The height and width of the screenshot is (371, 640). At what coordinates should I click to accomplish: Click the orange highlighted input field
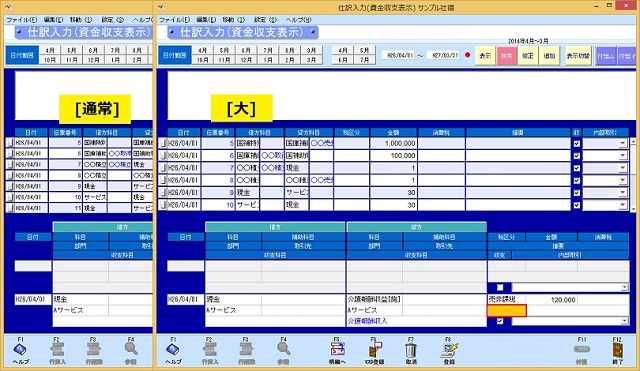(x=507, y=311)
